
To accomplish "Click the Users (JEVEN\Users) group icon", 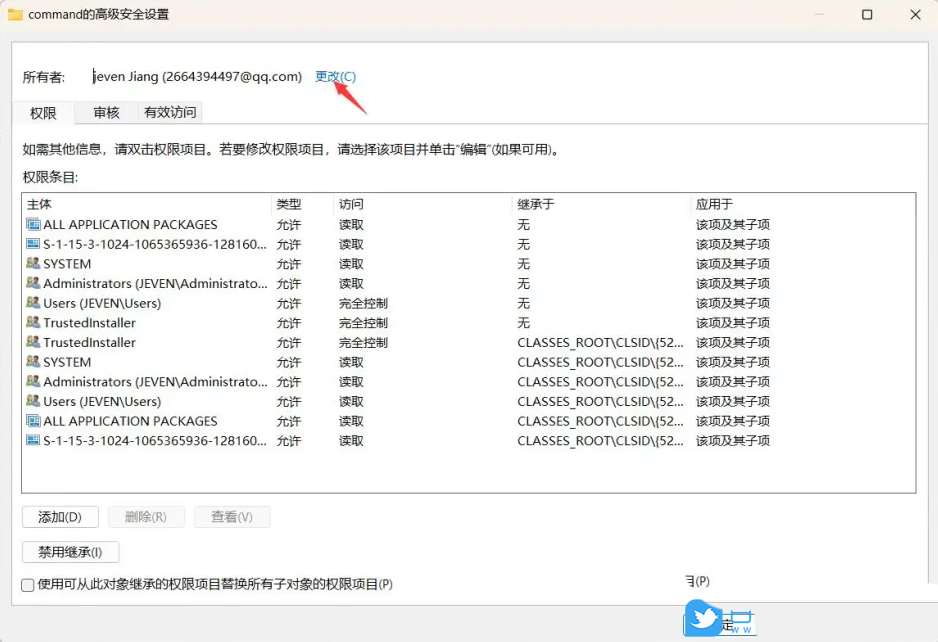I will 33,303.
